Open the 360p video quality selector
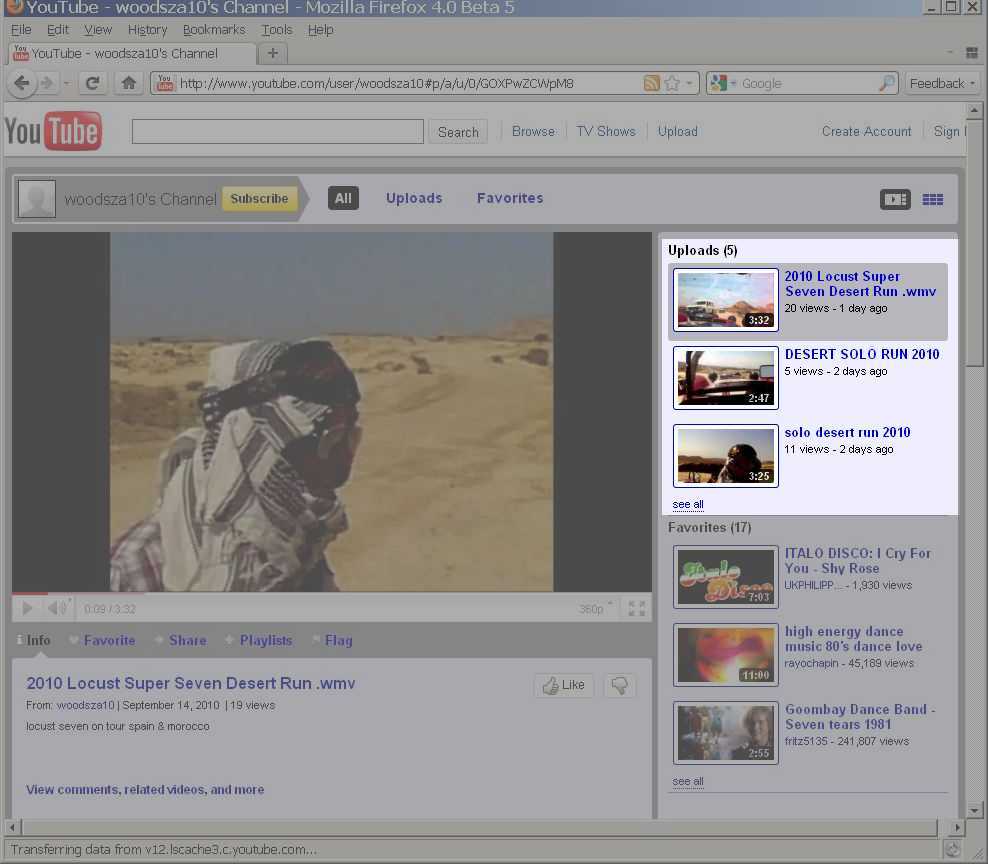The image size is (988, 864). (591, 609)
